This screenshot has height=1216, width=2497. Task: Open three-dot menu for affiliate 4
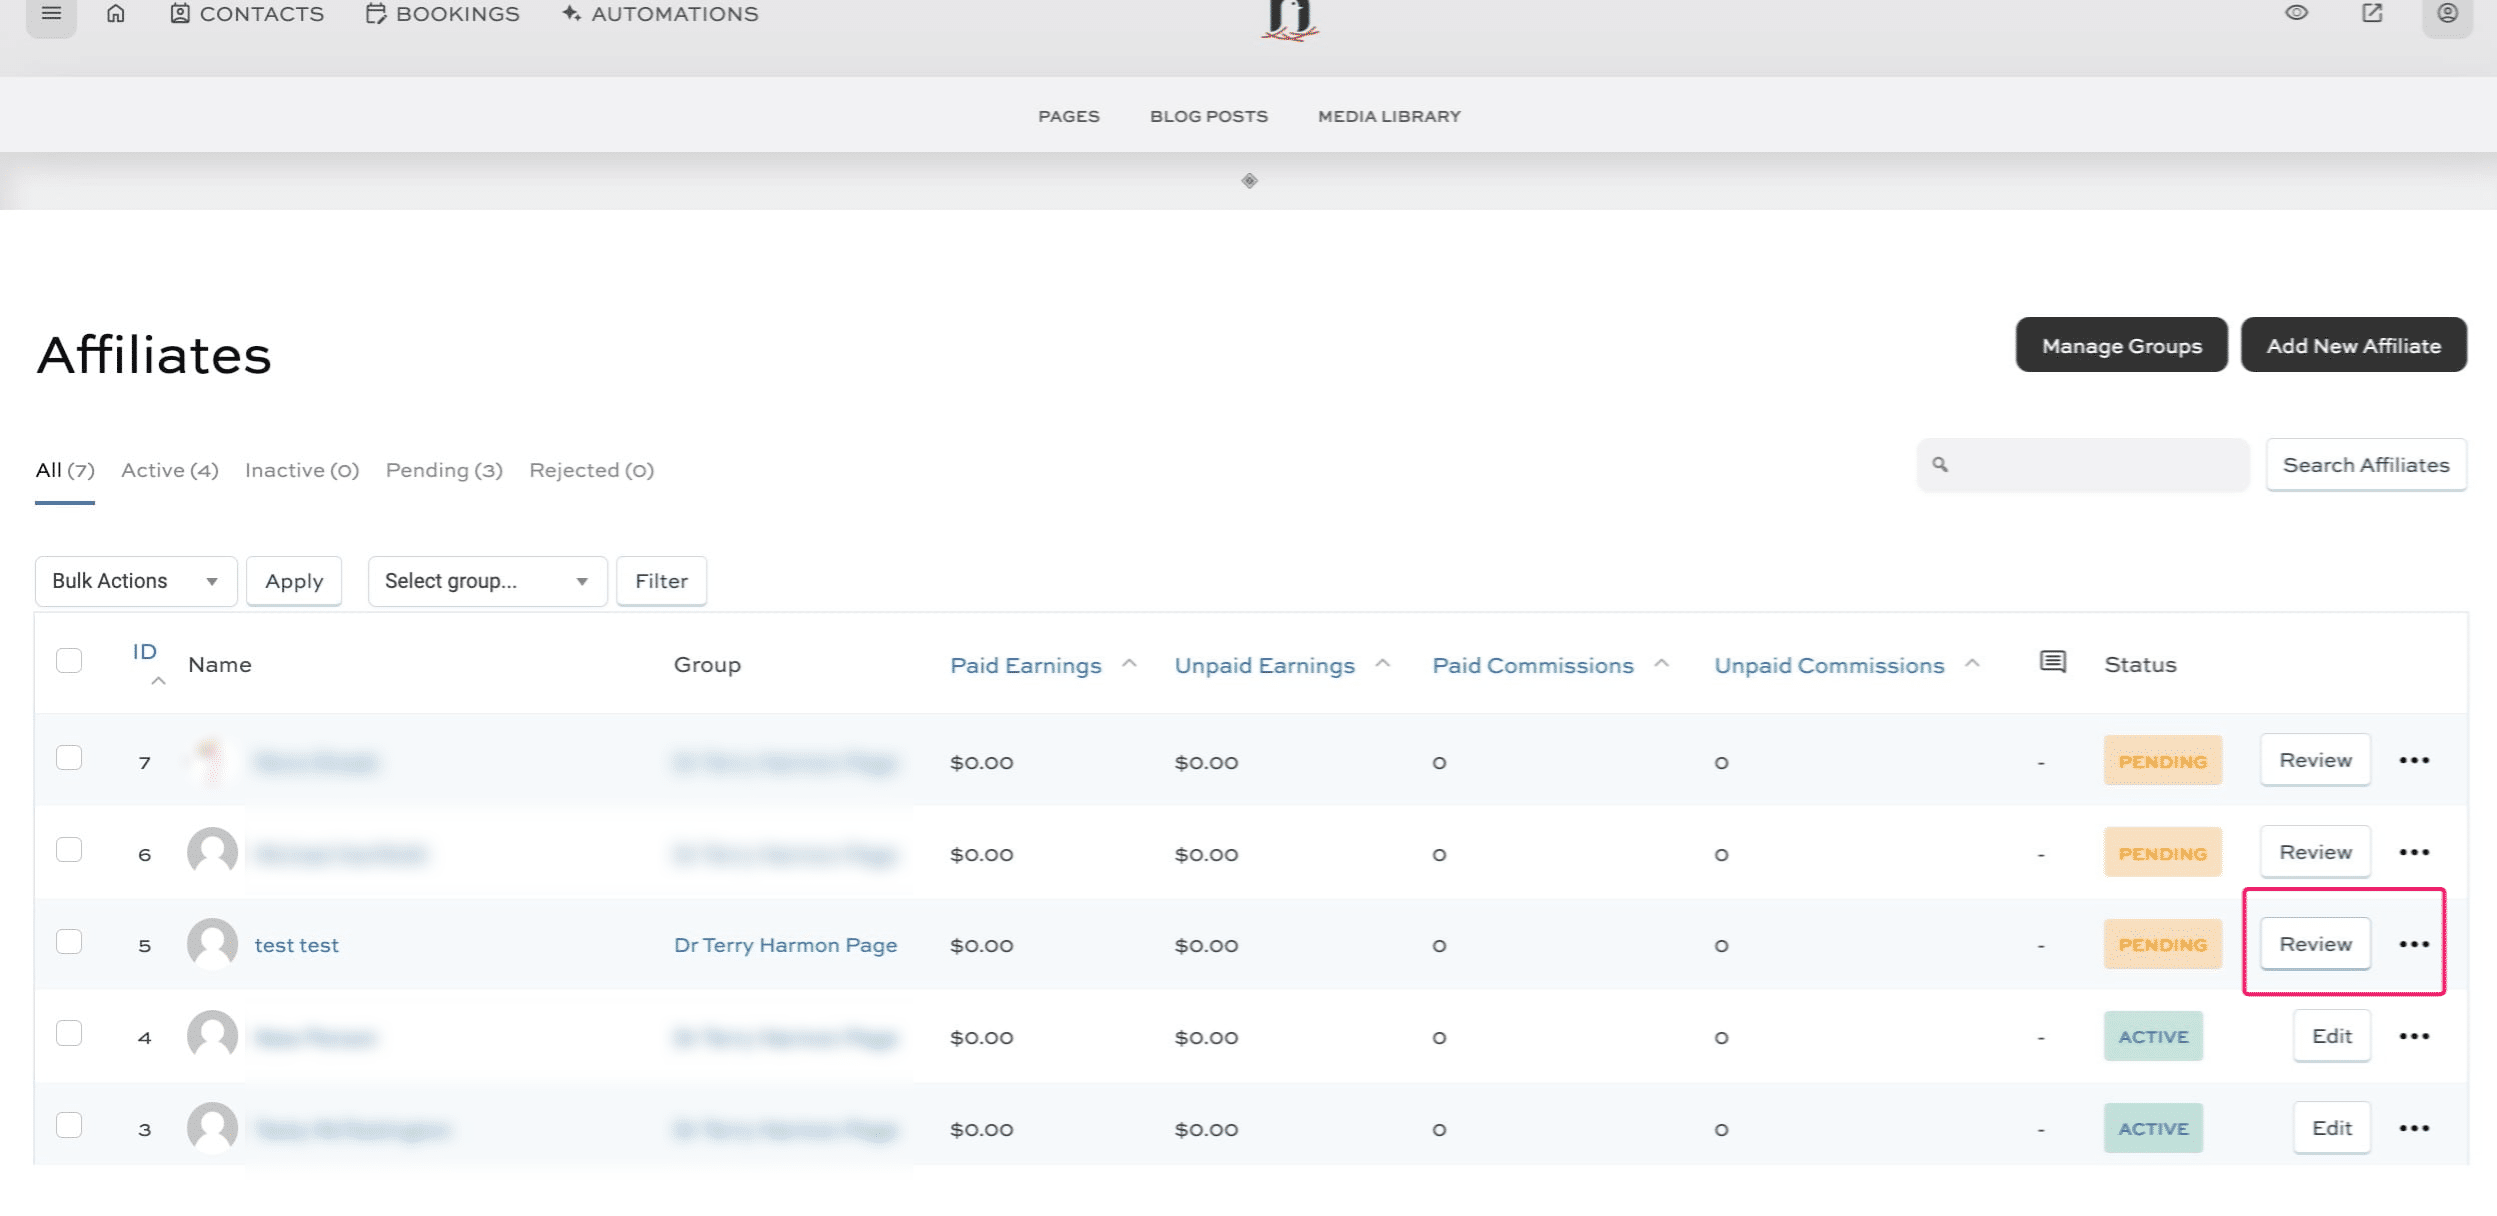(2414, 1037)
